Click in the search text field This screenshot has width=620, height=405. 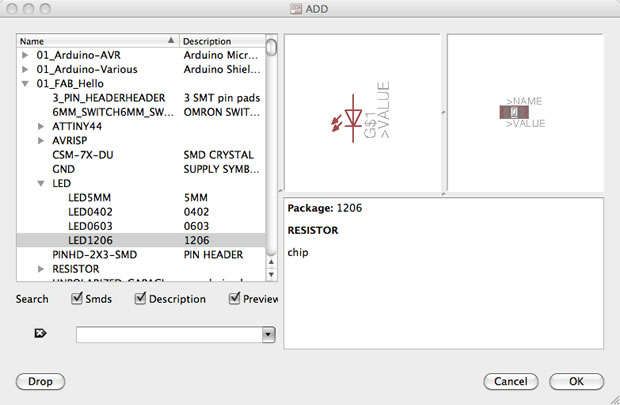pyautogui.click(x=170, y=335)
